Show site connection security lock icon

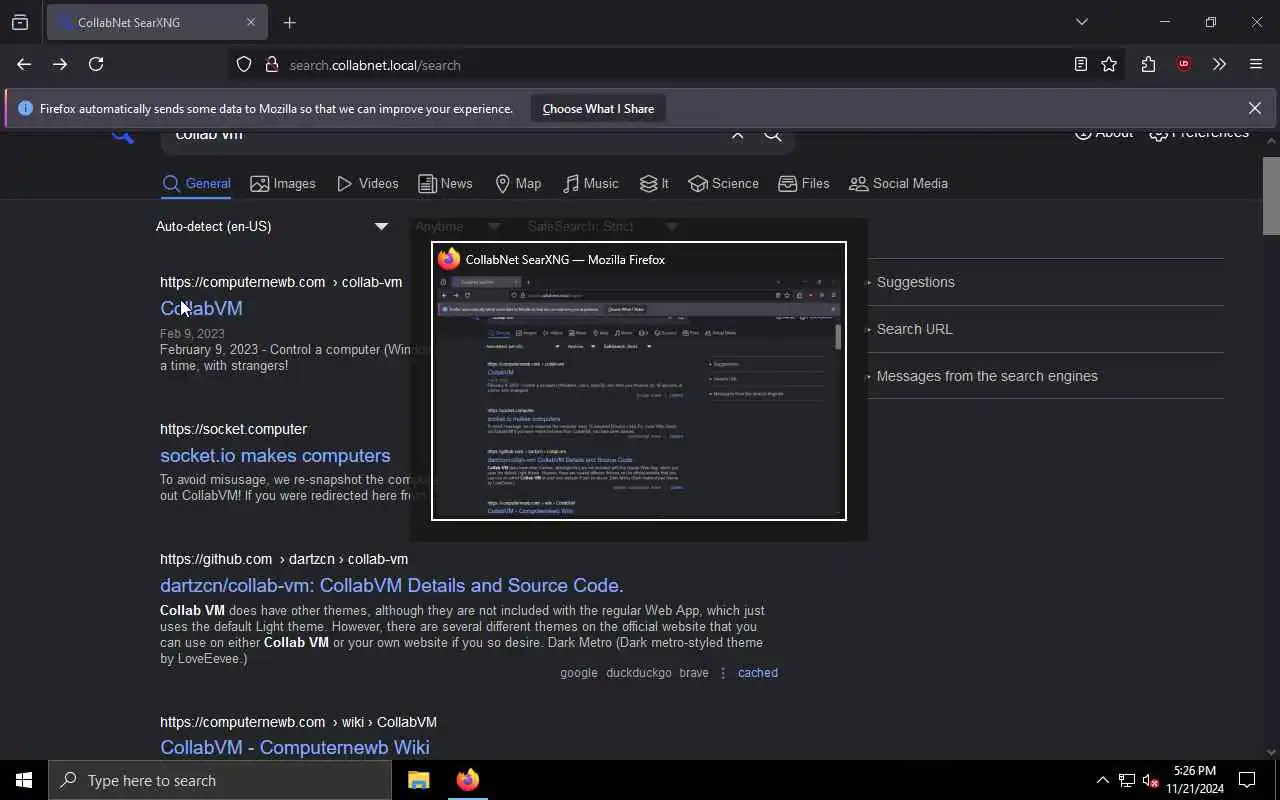point(271,64)
